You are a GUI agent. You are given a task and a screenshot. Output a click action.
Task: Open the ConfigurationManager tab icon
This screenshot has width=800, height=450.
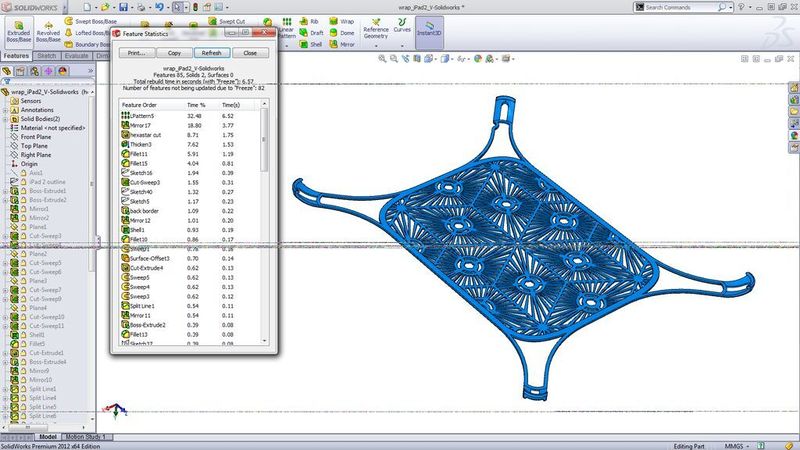tap(34, 71)
